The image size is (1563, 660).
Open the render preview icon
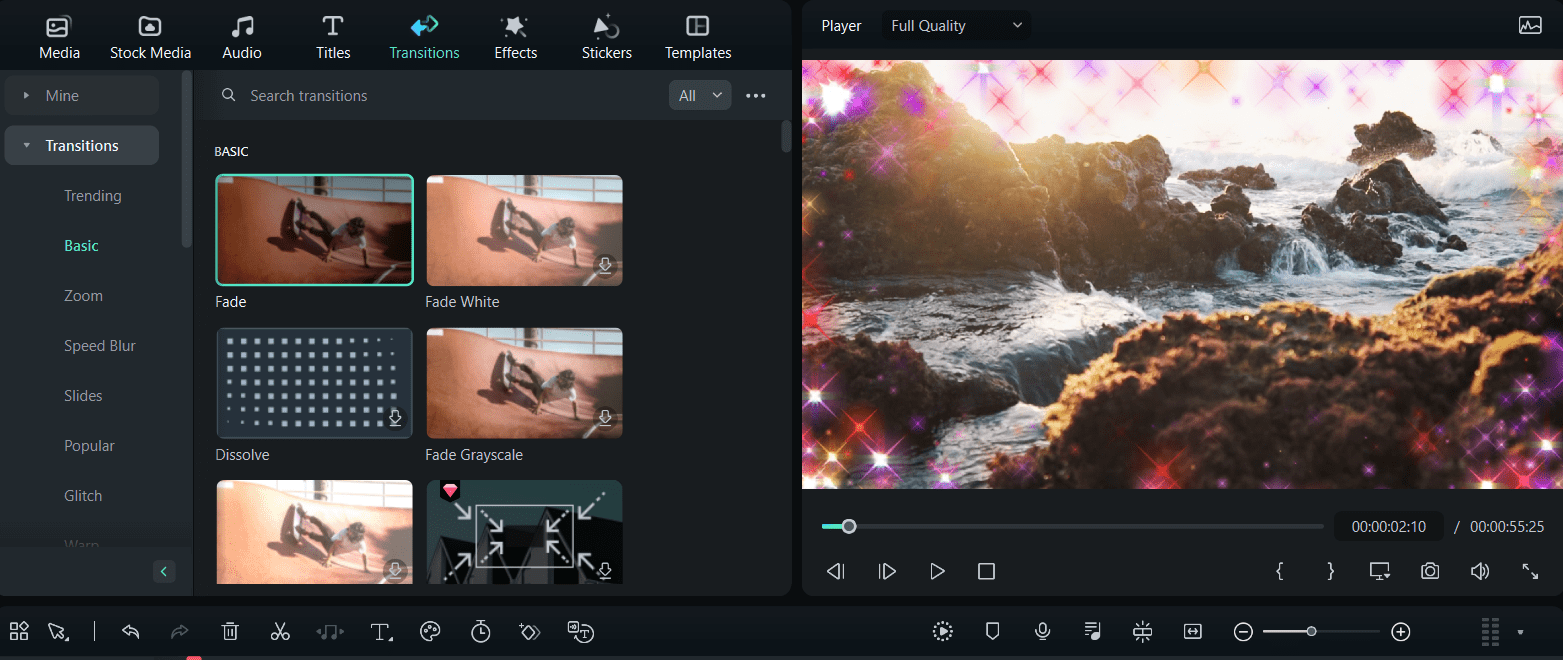[x=942, y=631]
